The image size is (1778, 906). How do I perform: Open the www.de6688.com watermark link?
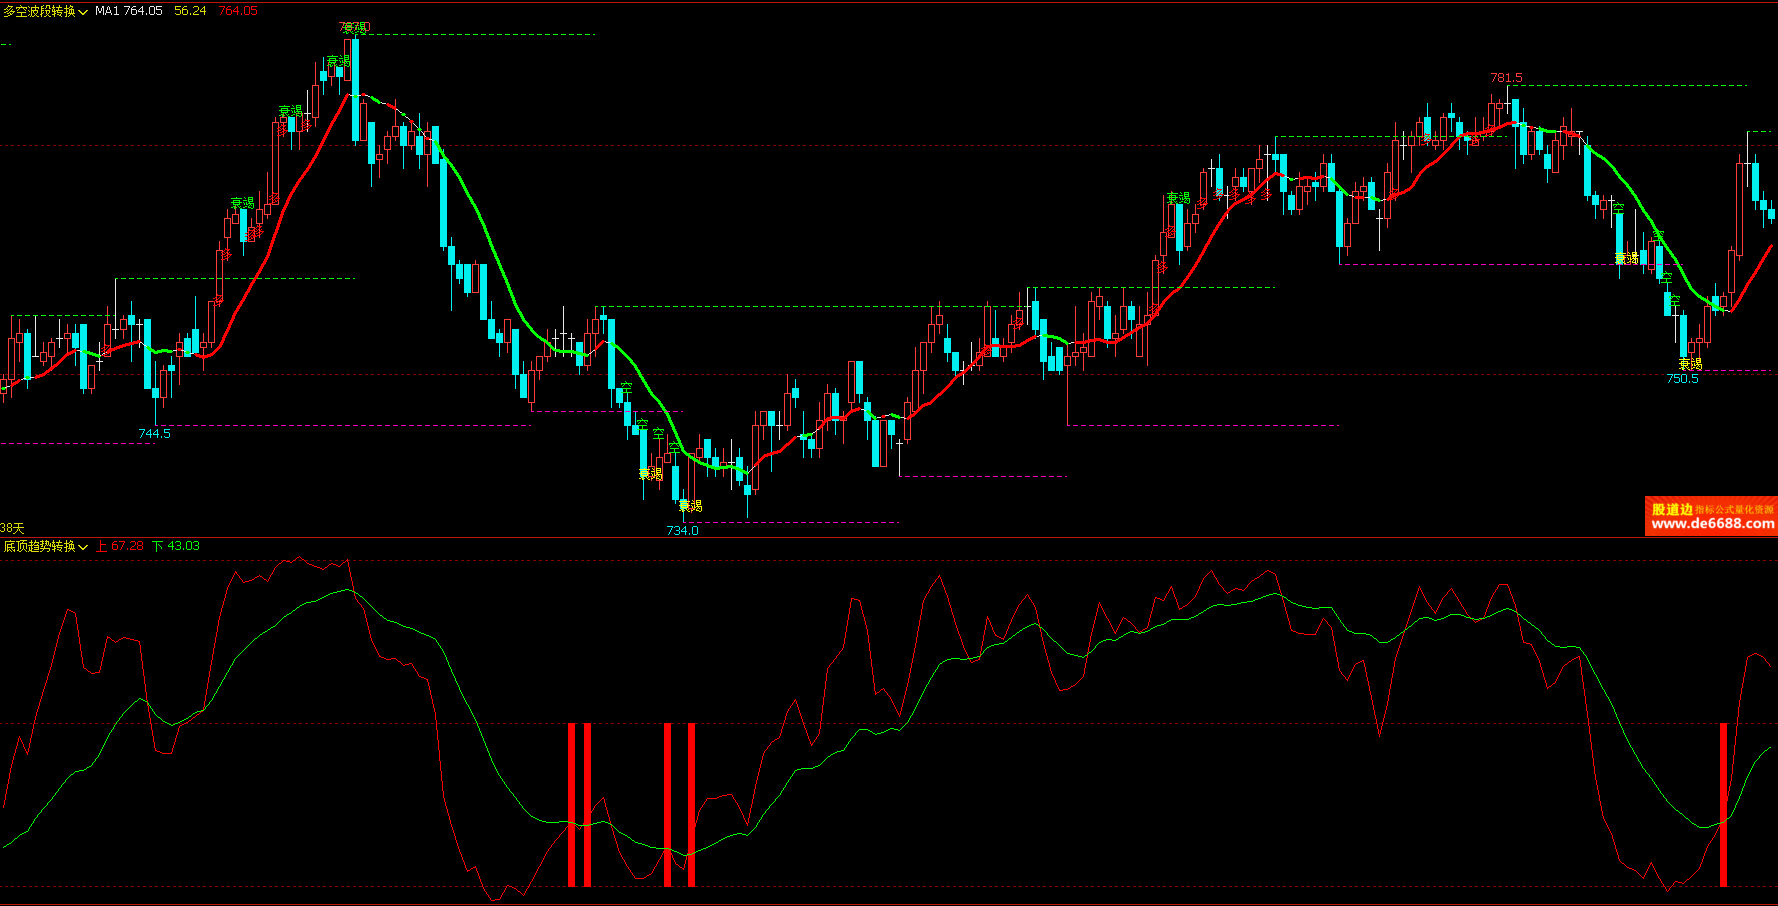pyautogui.click(x=1712, y=524)
